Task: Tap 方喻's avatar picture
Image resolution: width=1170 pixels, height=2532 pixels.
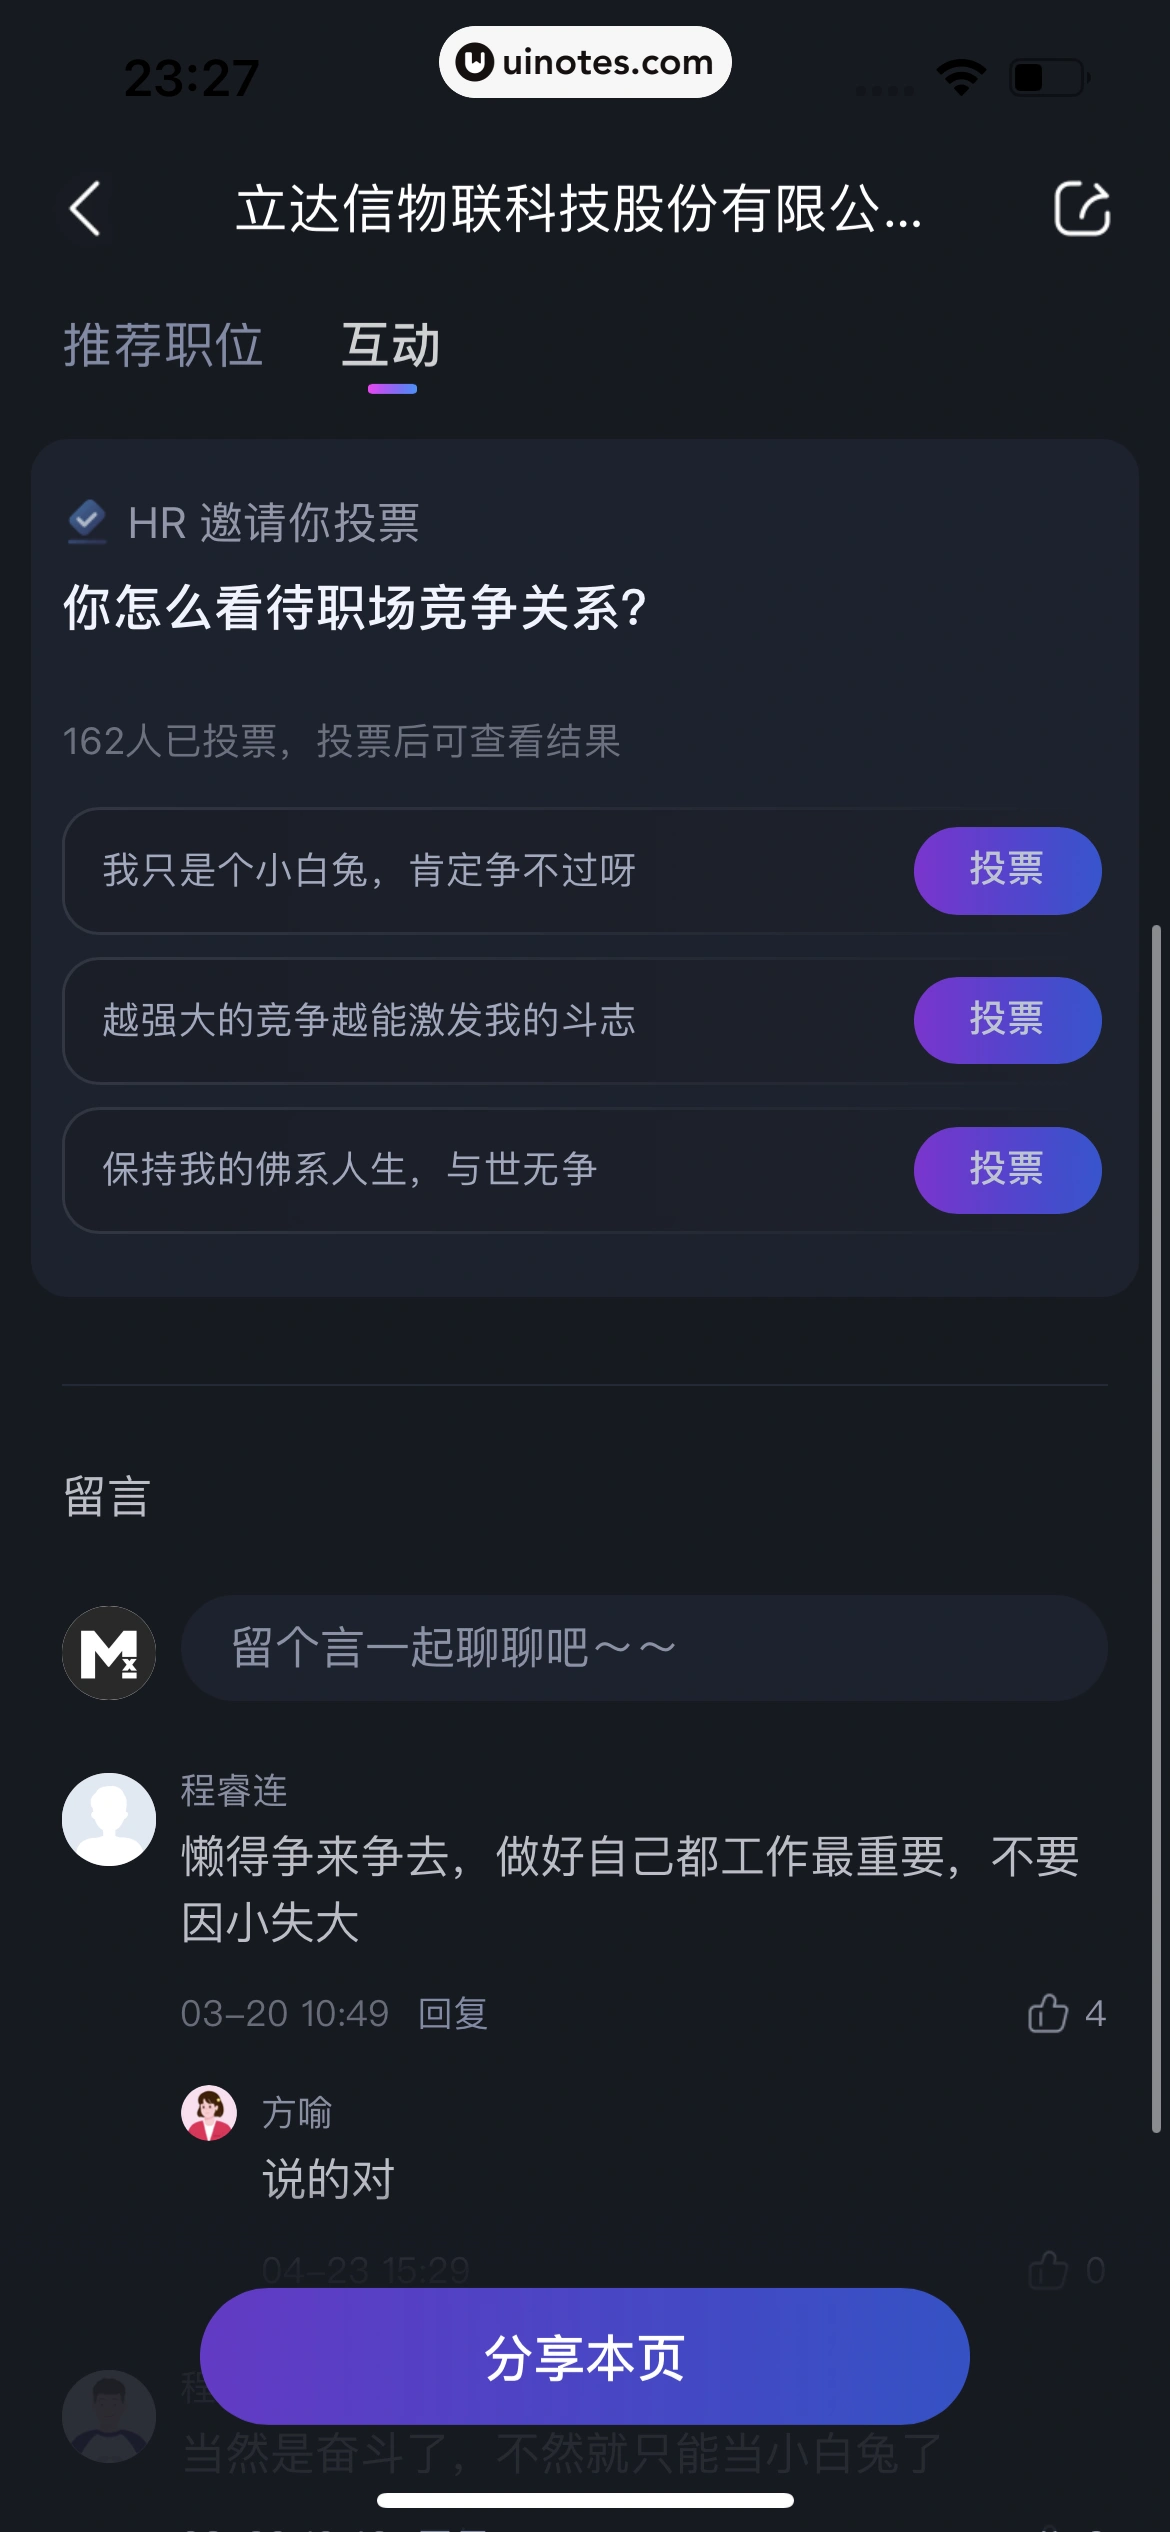Action: point(209,2112)
